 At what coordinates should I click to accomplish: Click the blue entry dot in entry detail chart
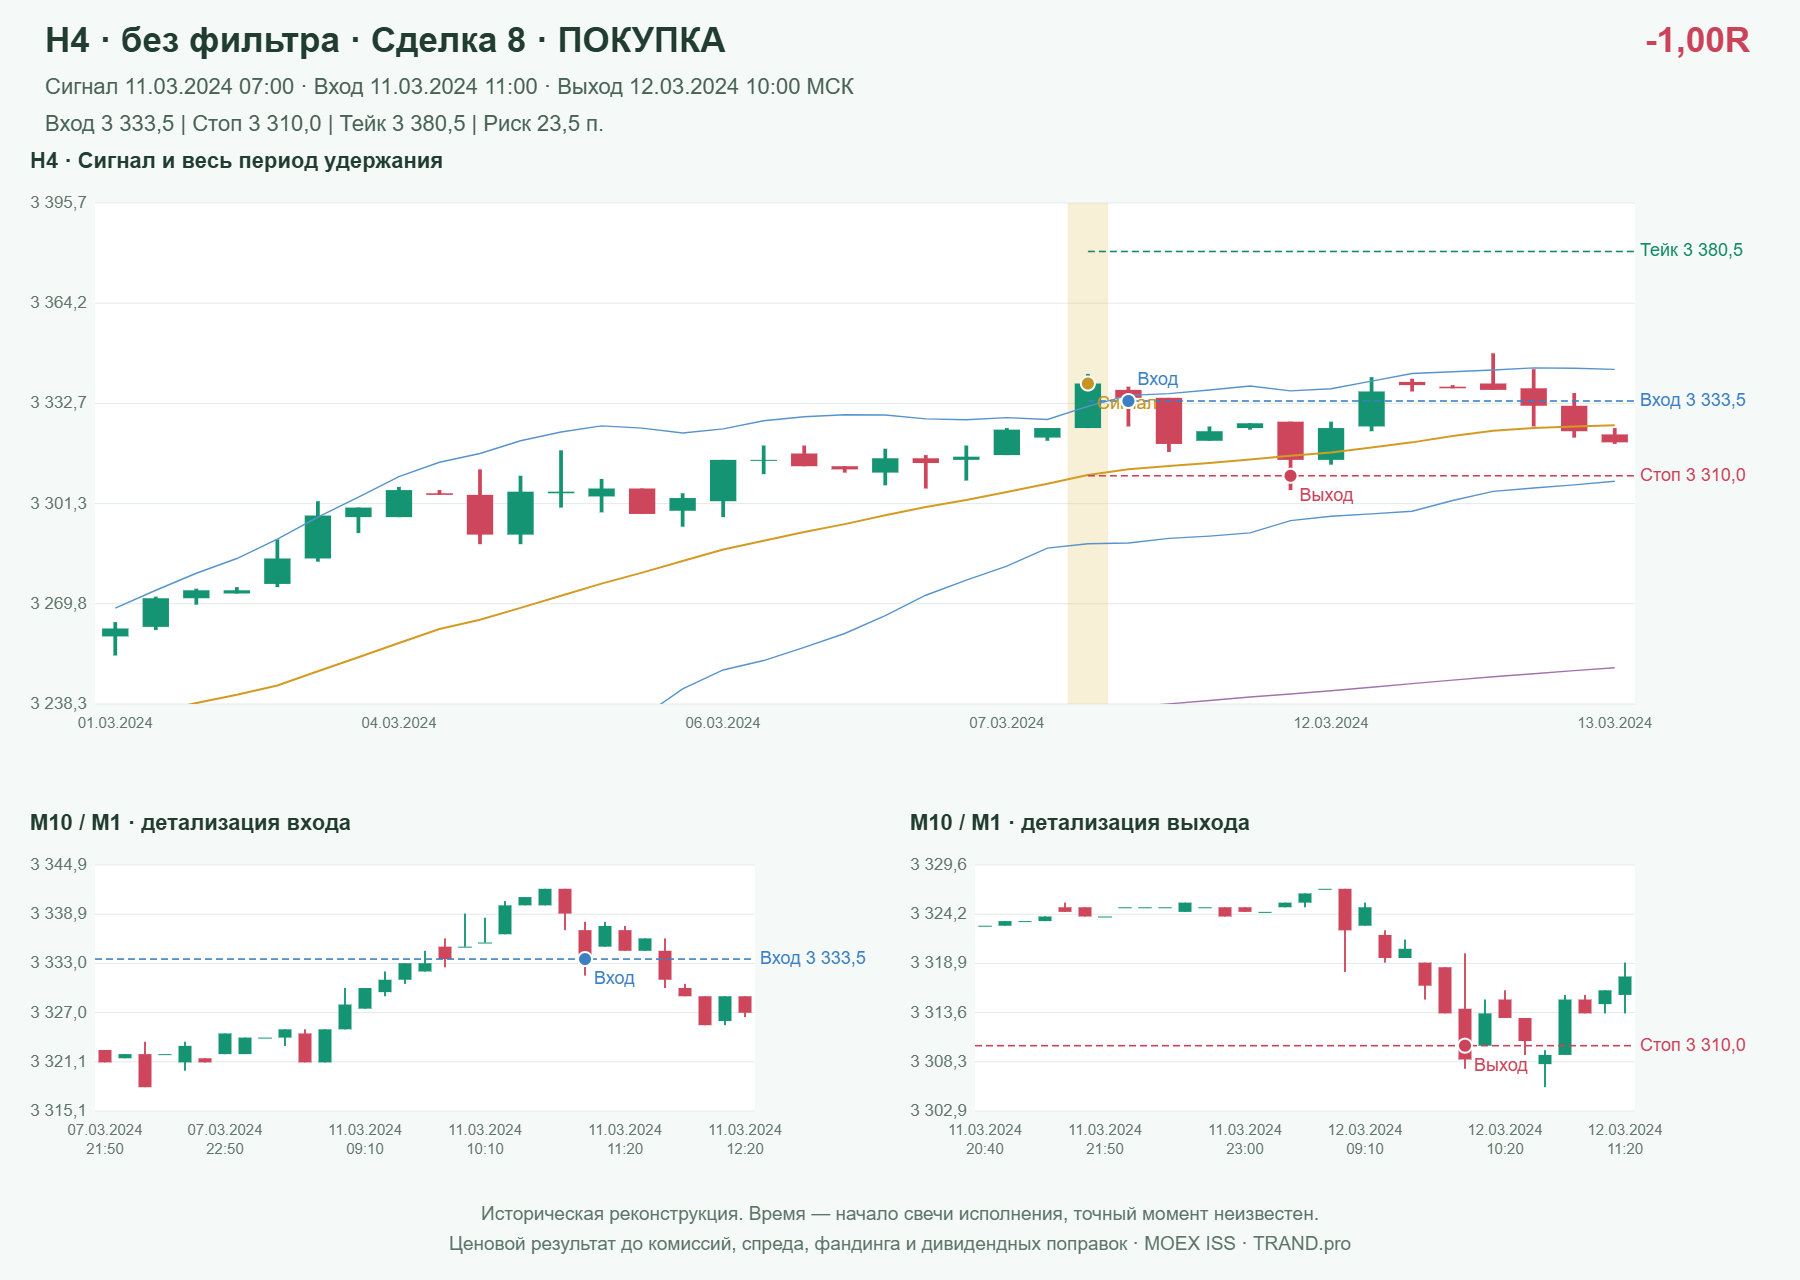tap(585, 959)
